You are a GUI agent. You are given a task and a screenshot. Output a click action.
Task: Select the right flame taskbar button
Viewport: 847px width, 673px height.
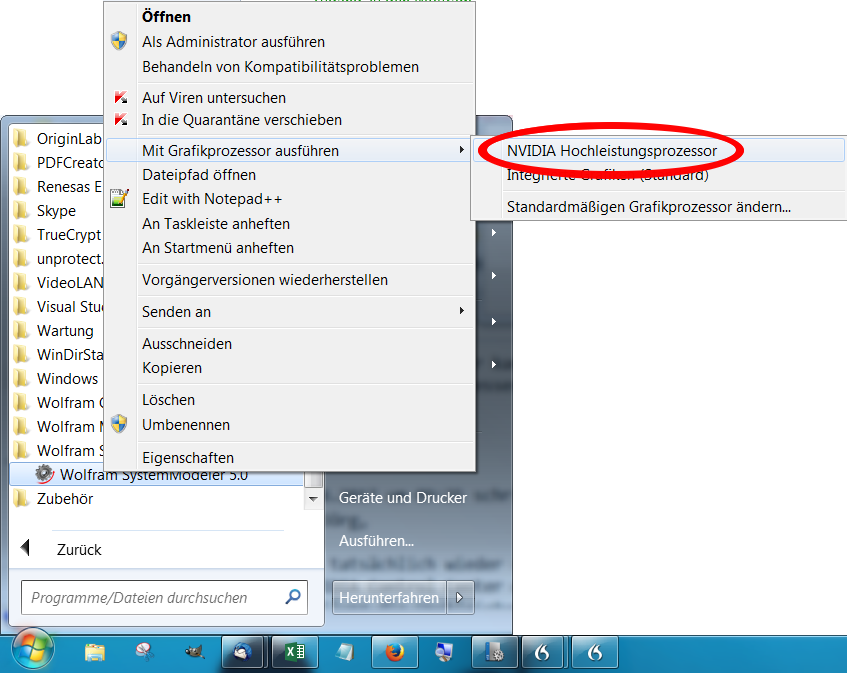tap(594, 652)
